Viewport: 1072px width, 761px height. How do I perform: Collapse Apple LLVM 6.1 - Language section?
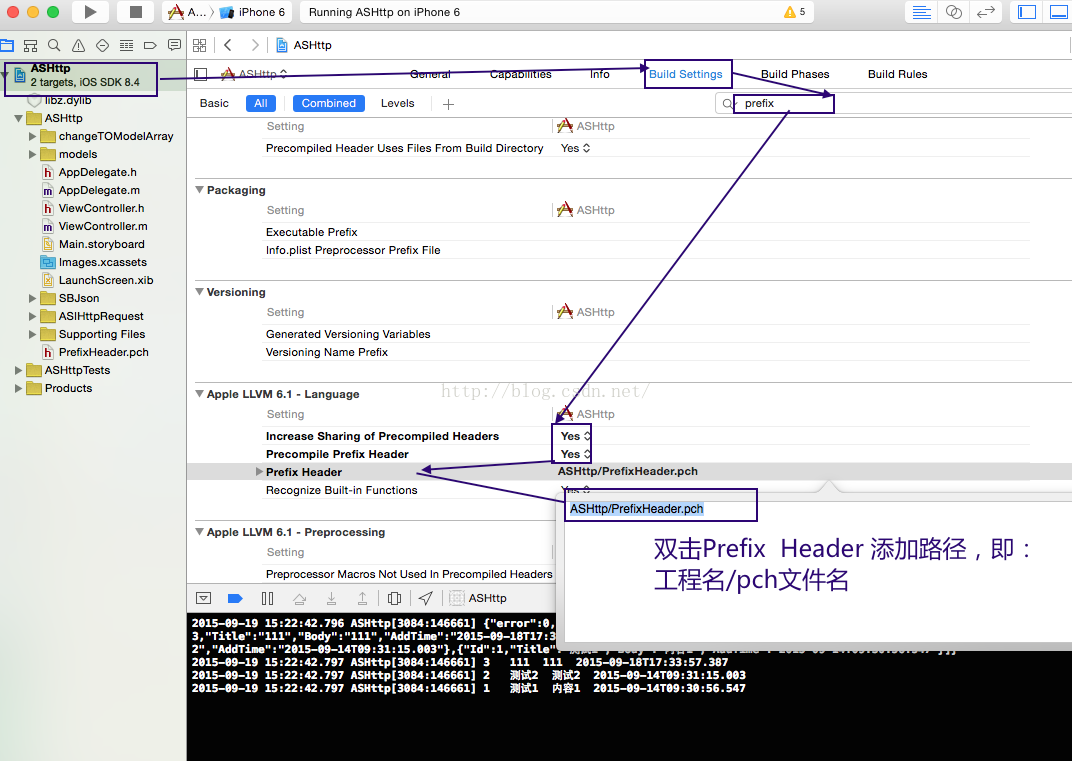point(200,394)
